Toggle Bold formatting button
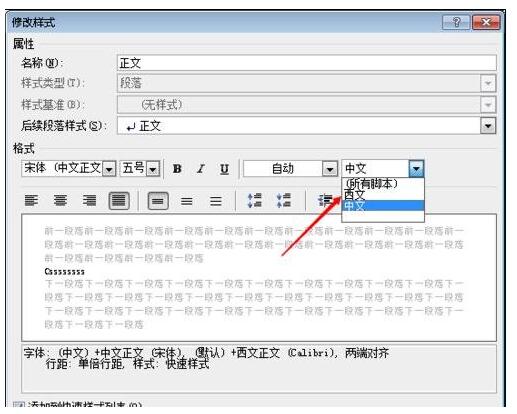This screenshot has height=414, width=517. (177, 169)
